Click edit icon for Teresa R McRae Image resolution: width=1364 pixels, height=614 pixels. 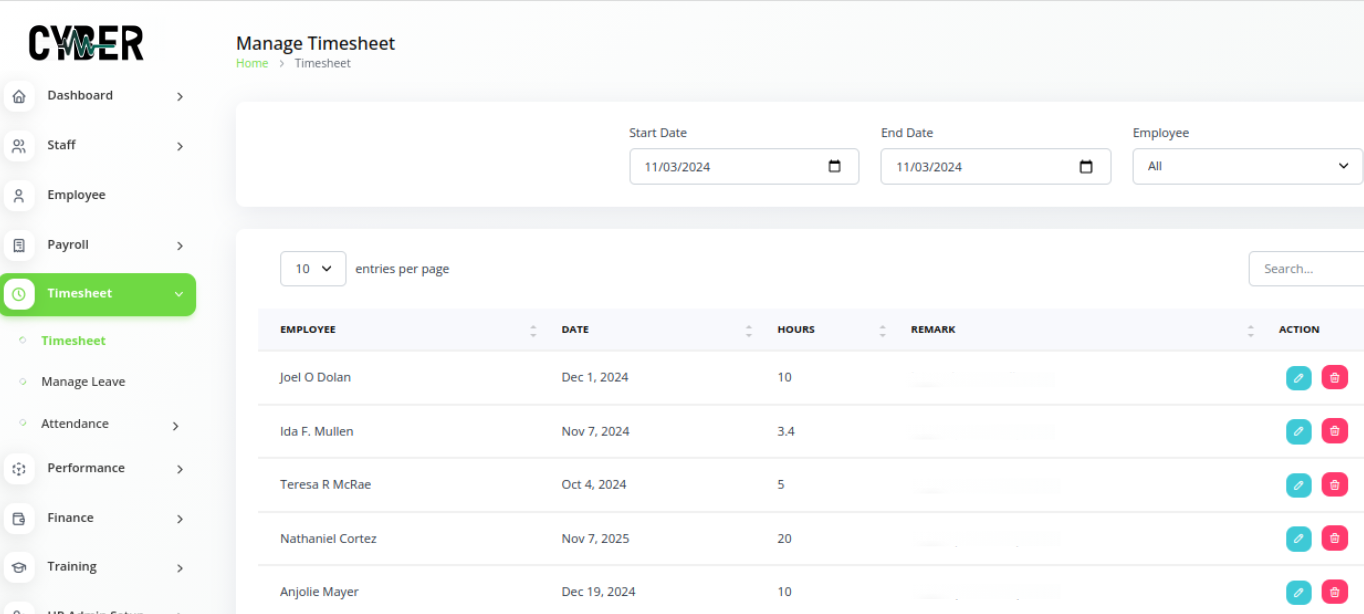click(x=1298, y=485)
